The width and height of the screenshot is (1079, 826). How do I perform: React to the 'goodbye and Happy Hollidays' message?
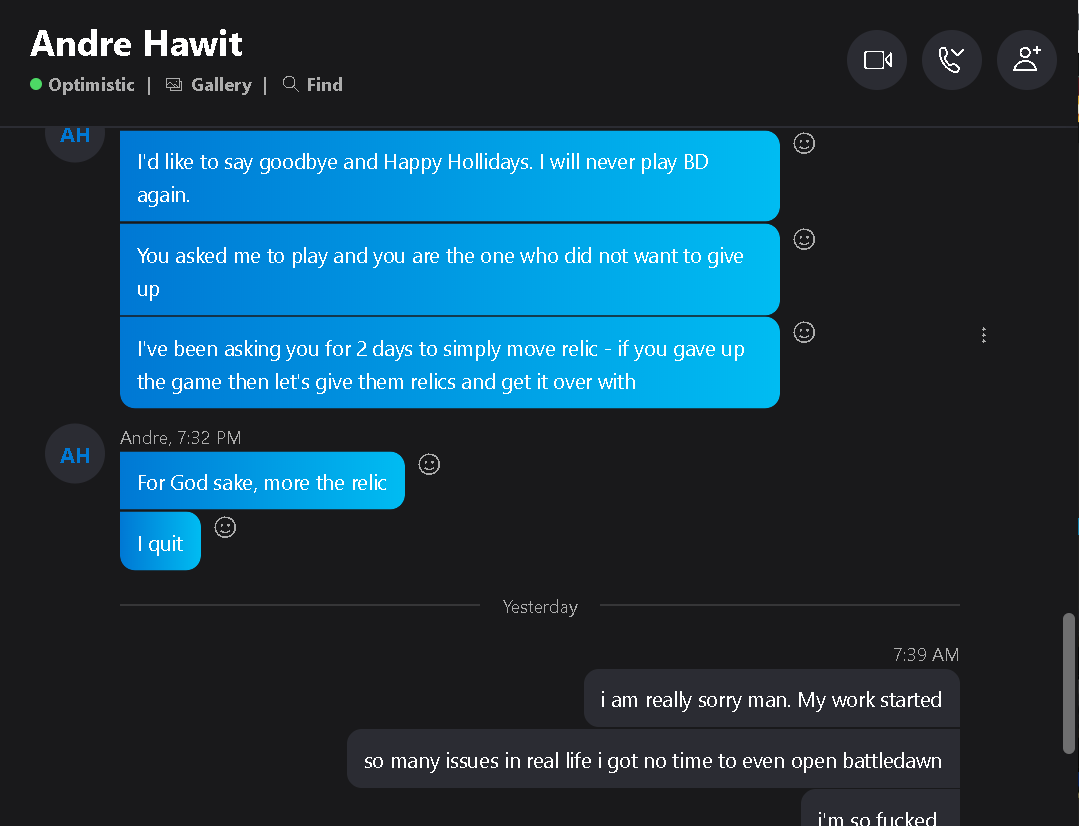(804, 143)
